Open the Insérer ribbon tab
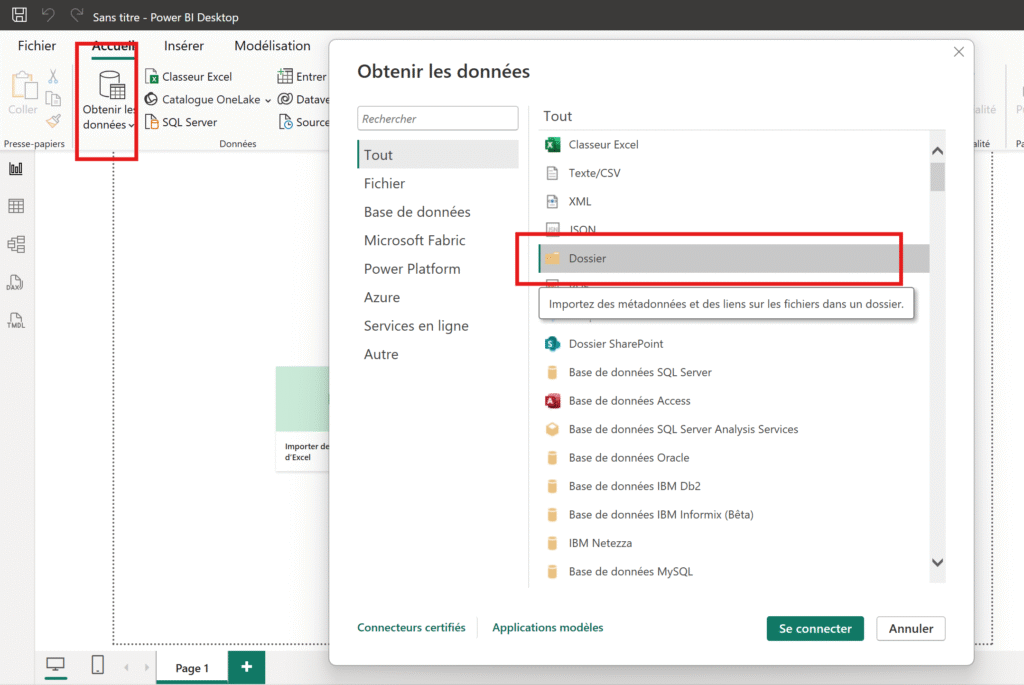 point(184,46)
